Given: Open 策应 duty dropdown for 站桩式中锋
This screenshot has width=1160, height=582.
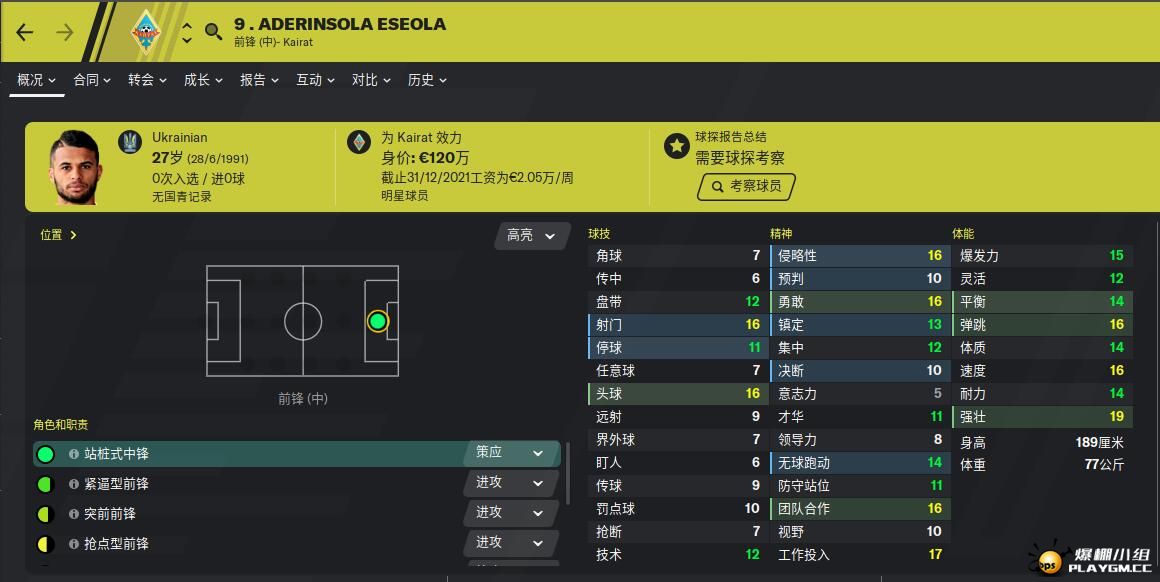Looking at the screenshot, I should click(511, 453).
